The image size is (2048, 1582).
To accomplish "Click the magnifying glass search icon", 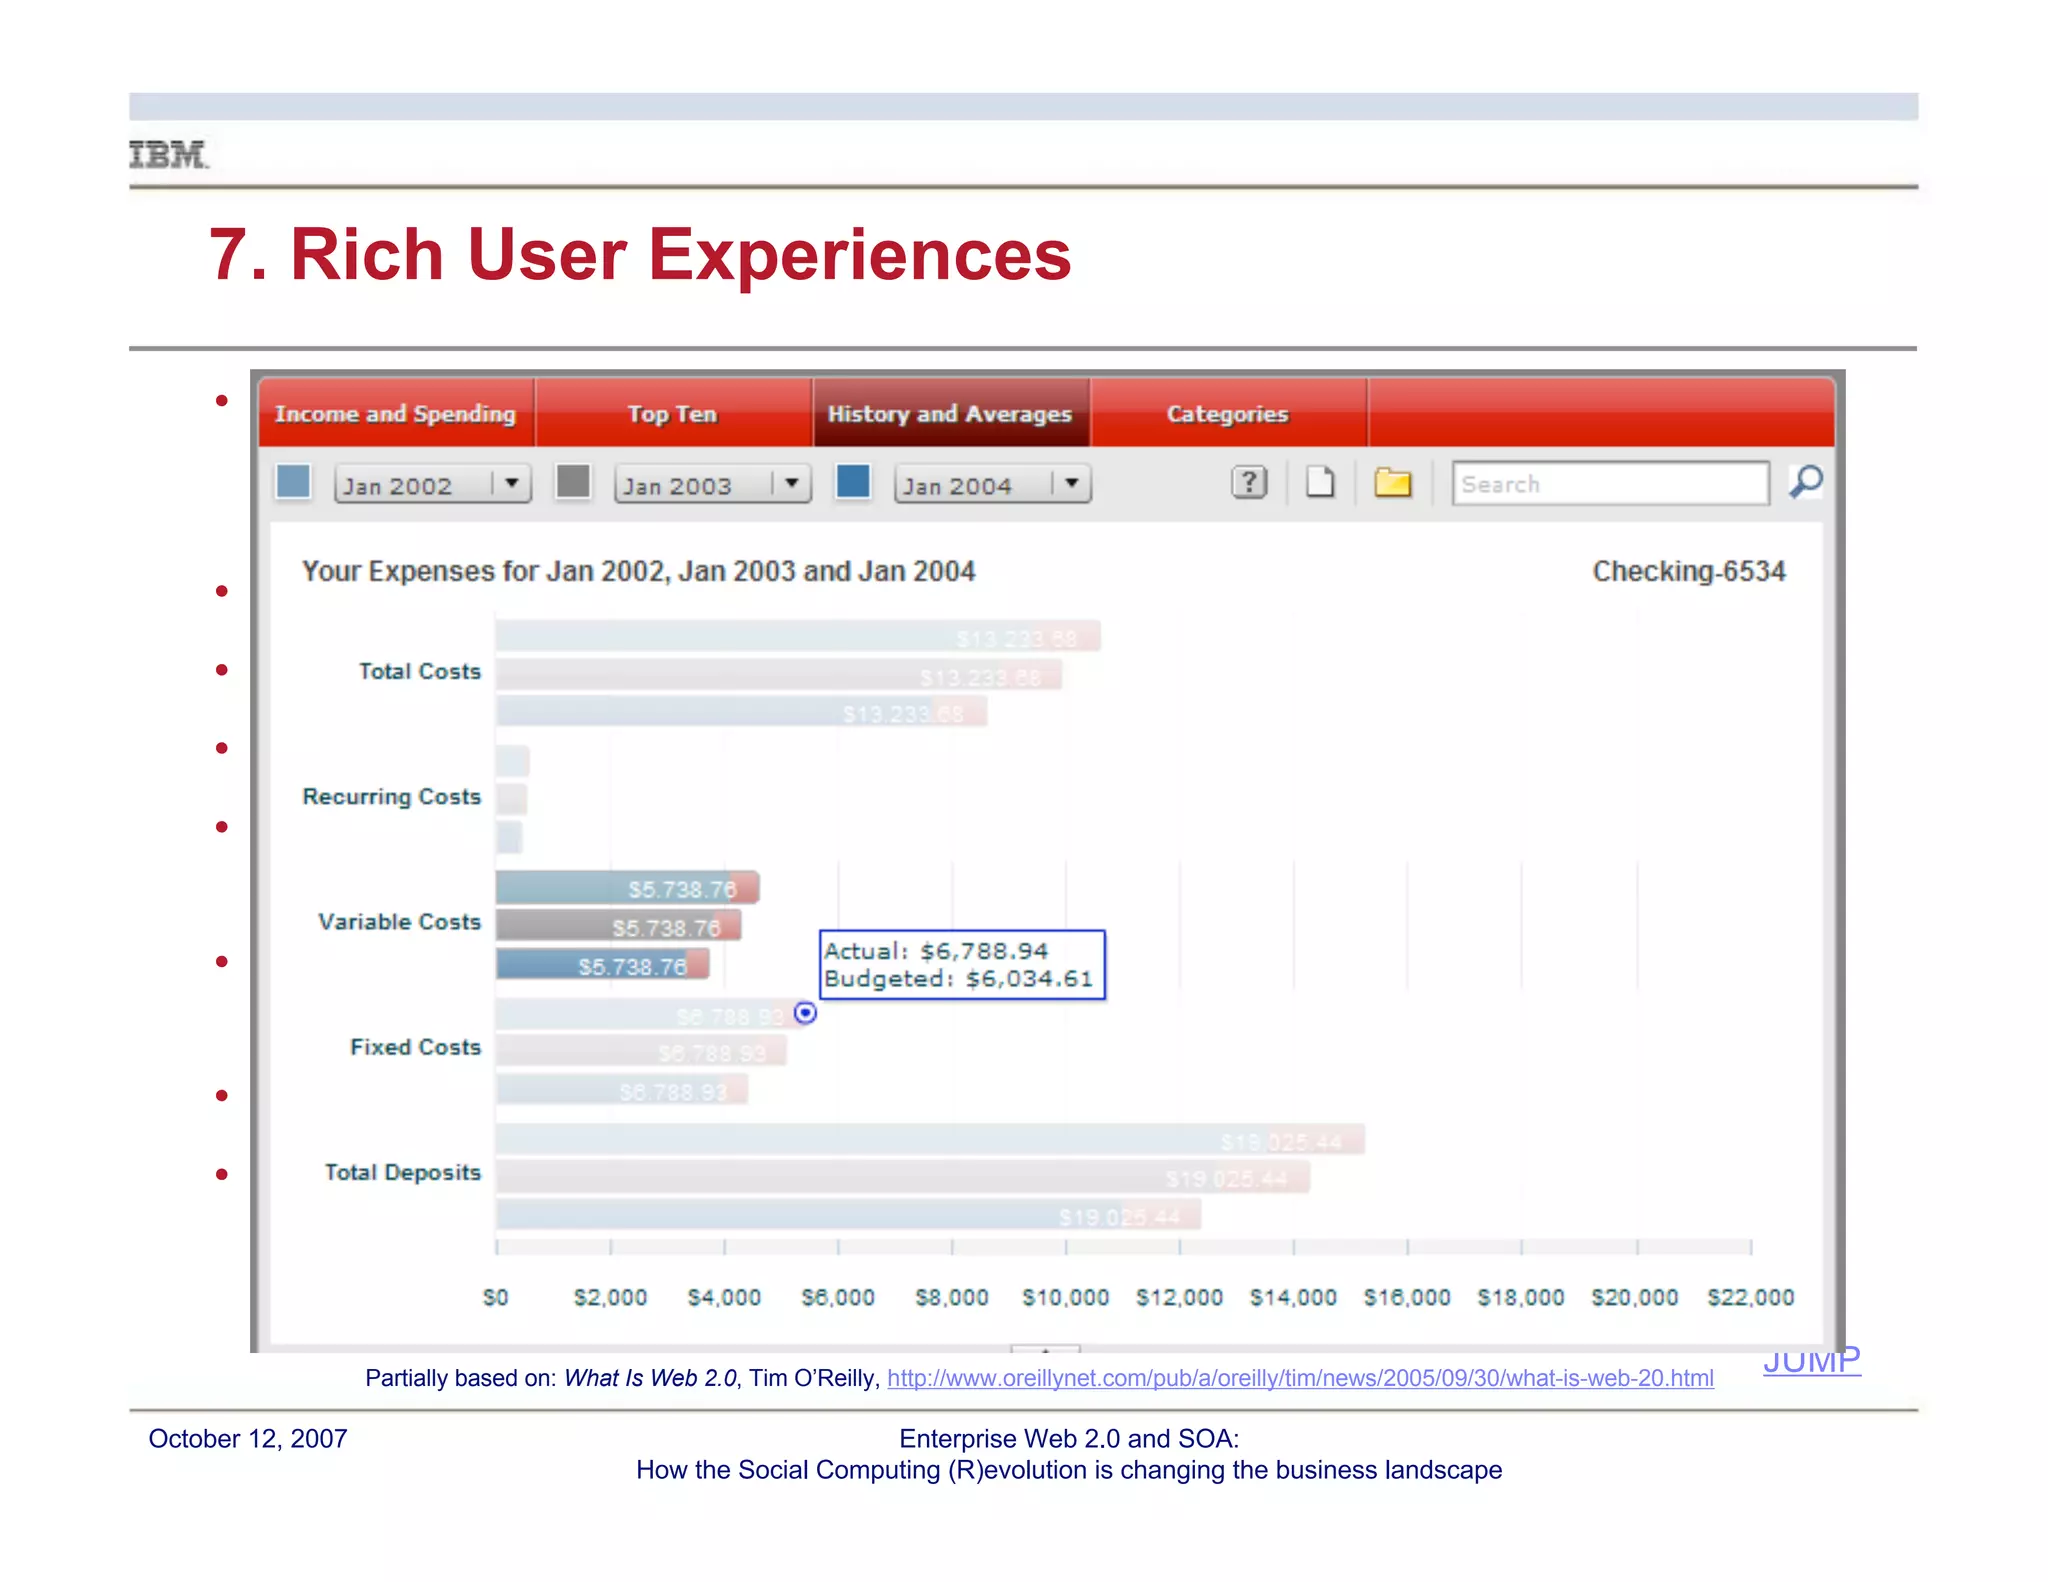I will point(1805,482).
